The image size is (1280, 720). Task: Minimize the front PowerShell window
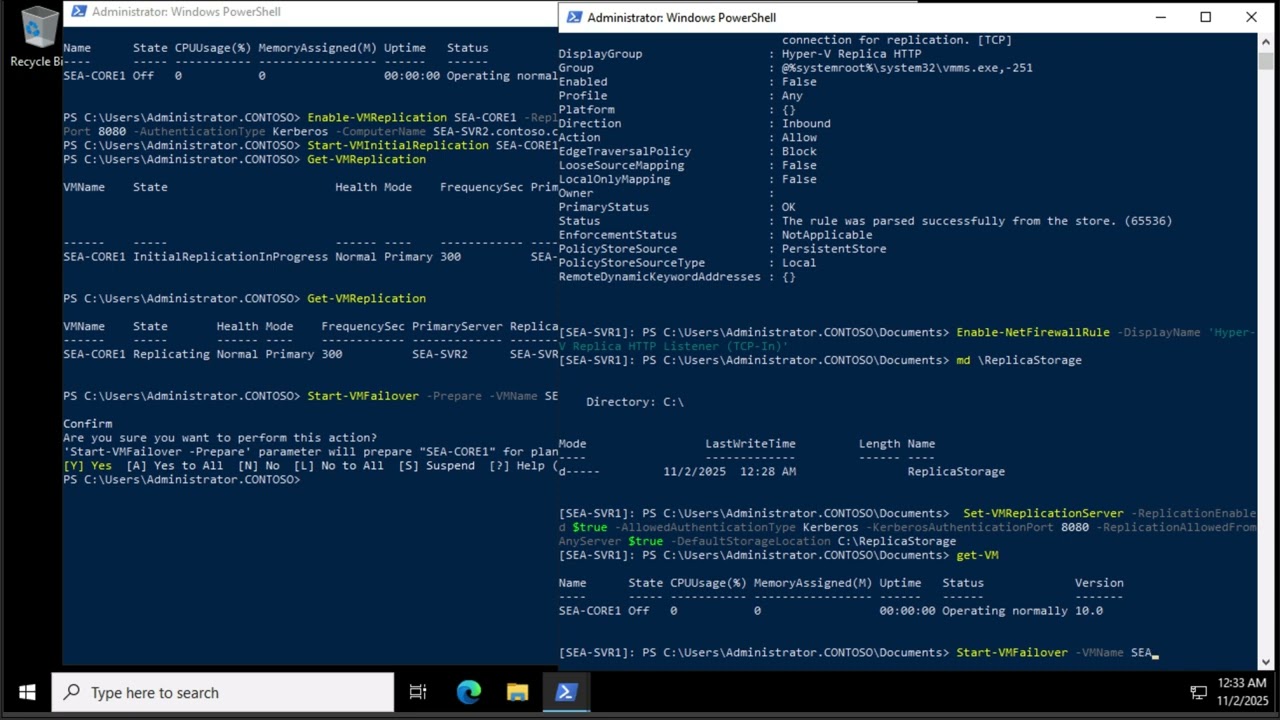coord(1160,17)
